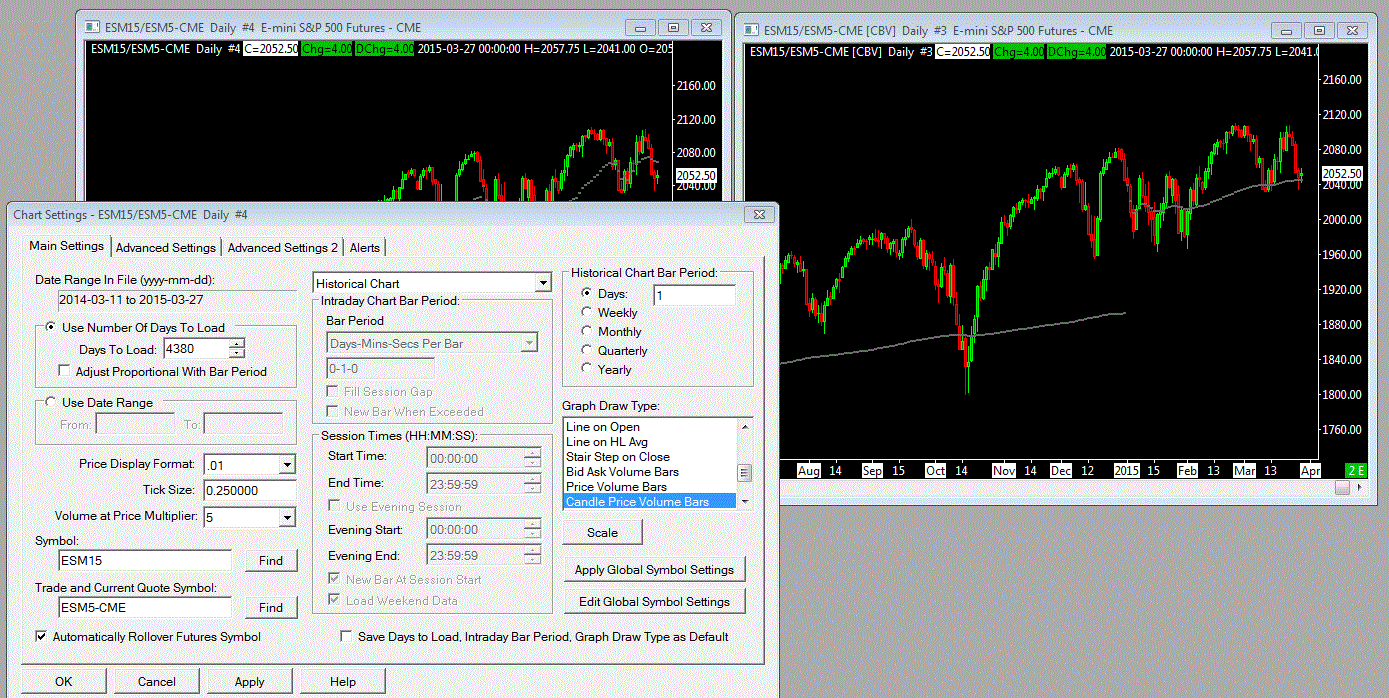Image resolution: width=1389 pixels, height=698 pixels.
Task: Select Stair Step on Close draw type
Action: tap(650, 457)
